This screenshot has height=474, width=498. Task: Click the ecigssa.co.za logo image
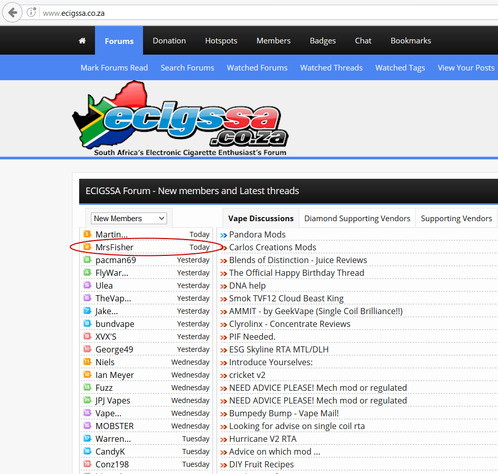tap(180, 119)
